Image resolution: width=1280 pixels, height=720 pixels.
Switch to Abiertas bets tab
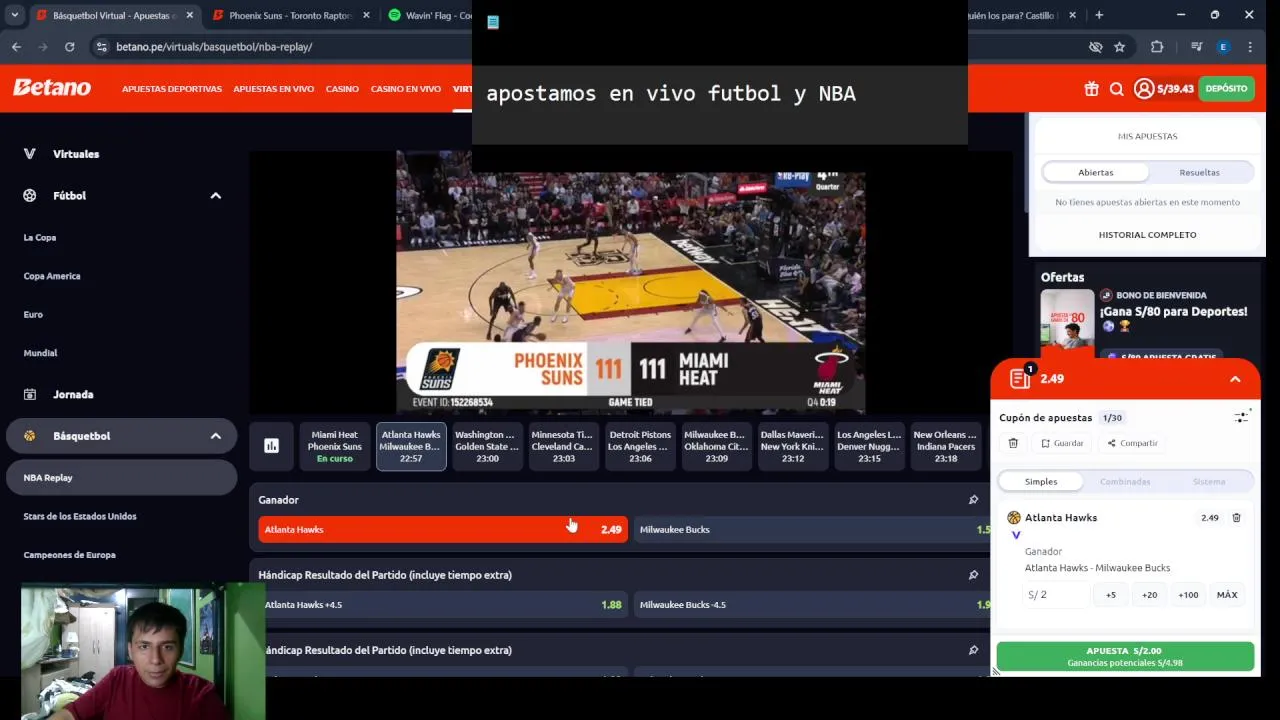click(x=1095, y=172)
